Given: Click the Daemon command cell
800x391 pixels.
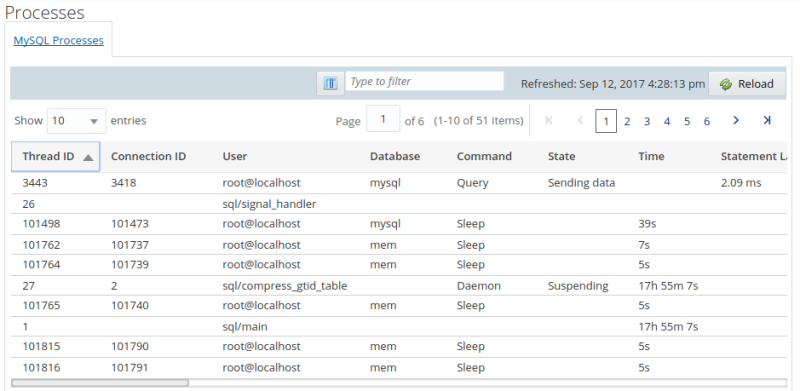Looking at the screenshot, I should (x=479, y=286).
